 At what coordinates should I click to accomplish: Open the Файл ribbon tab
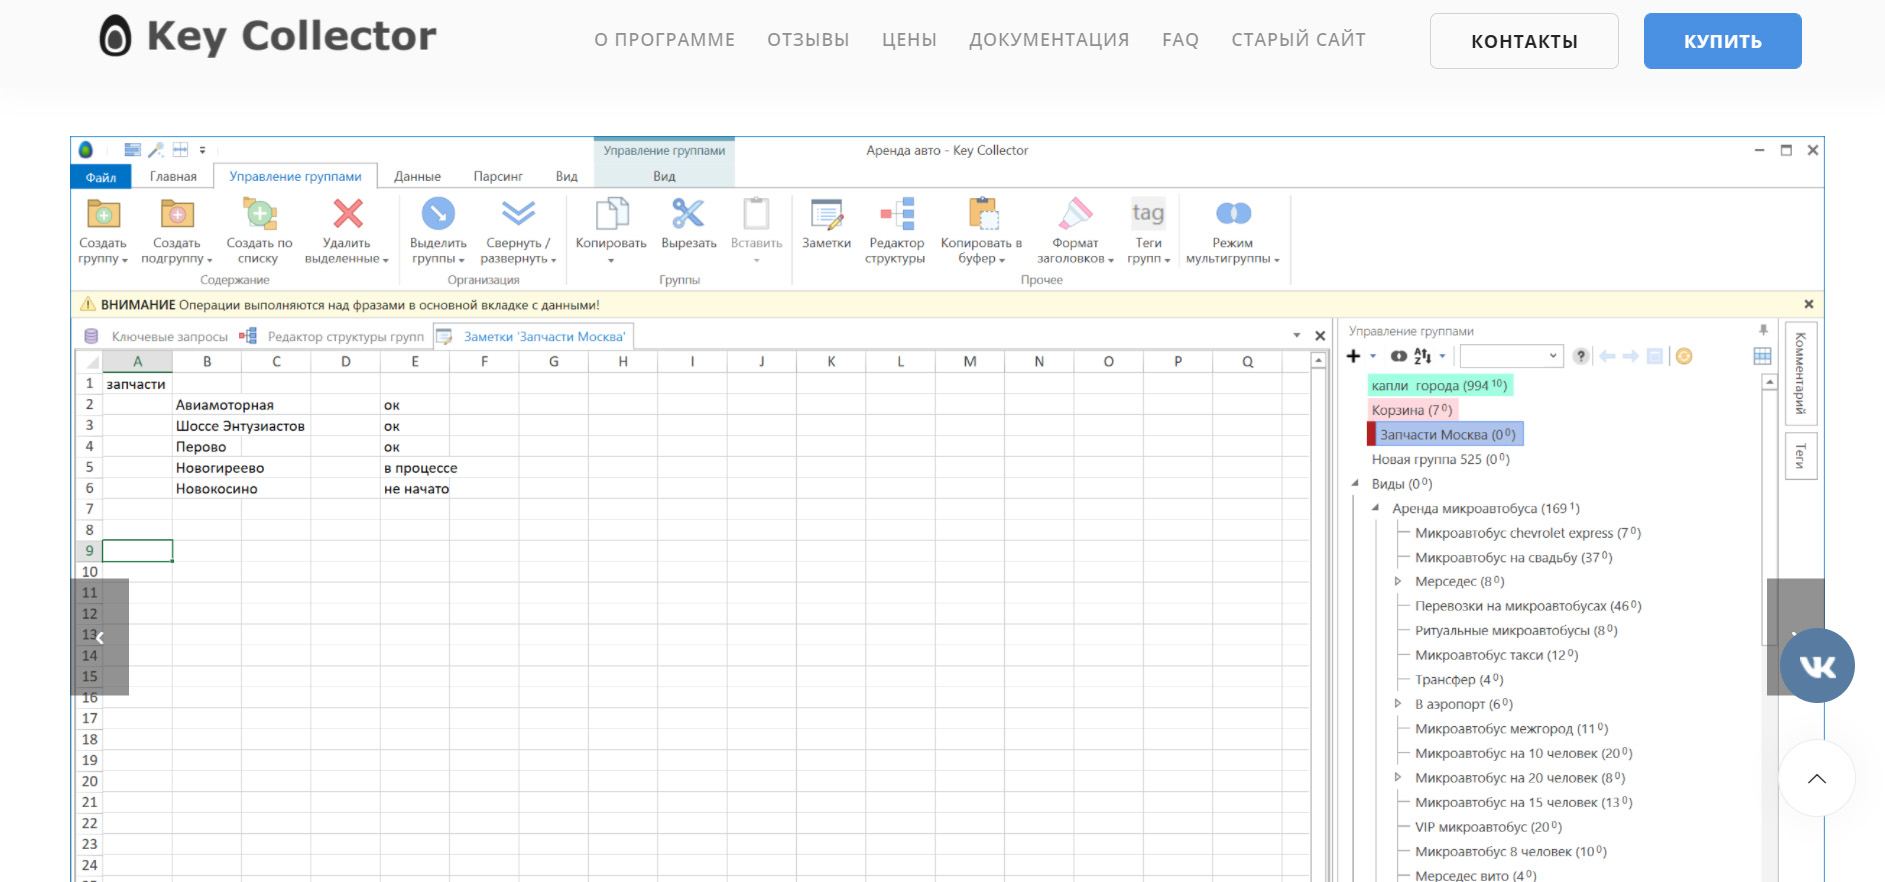[101, 177]
